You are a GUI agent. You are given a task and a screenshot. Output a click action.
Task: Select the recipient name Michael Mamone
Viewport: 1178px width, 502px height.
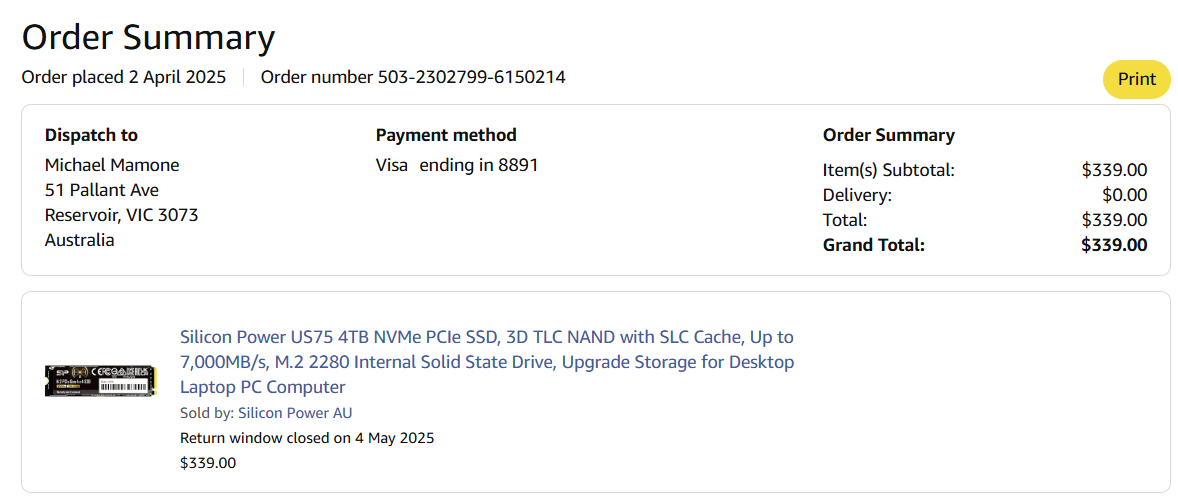(x=112, y=165)
